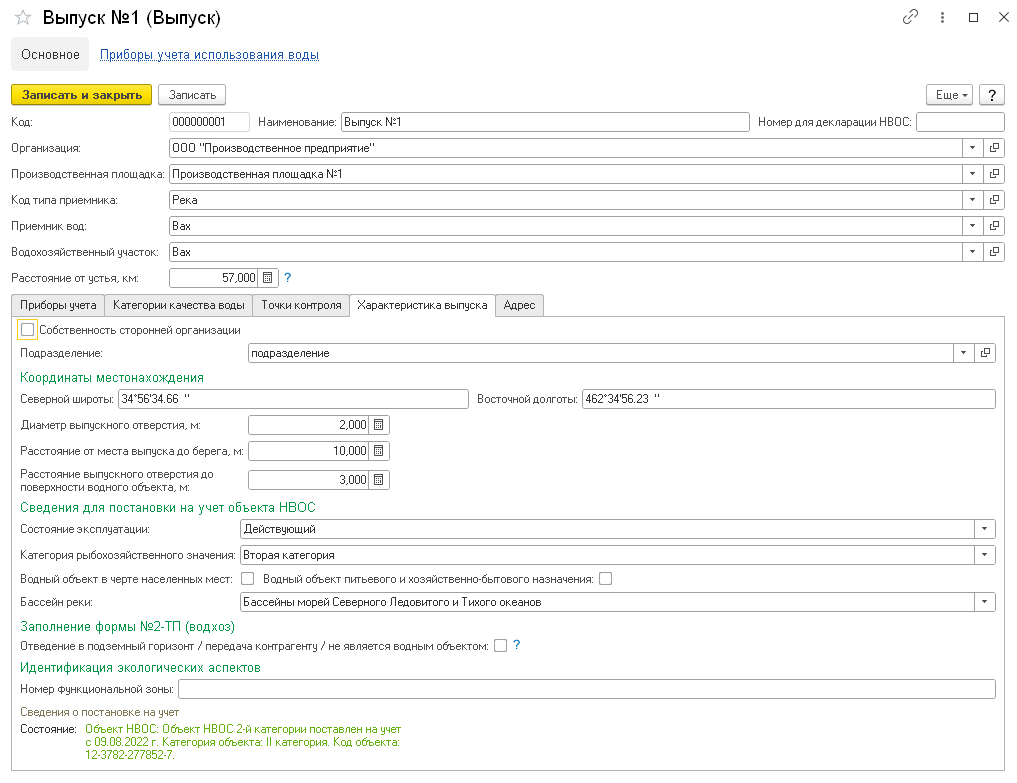The width and height of the screenshot is (1017, 783).
Task: Open the three-dot window options menu
Action: click(x=942, y=18)
